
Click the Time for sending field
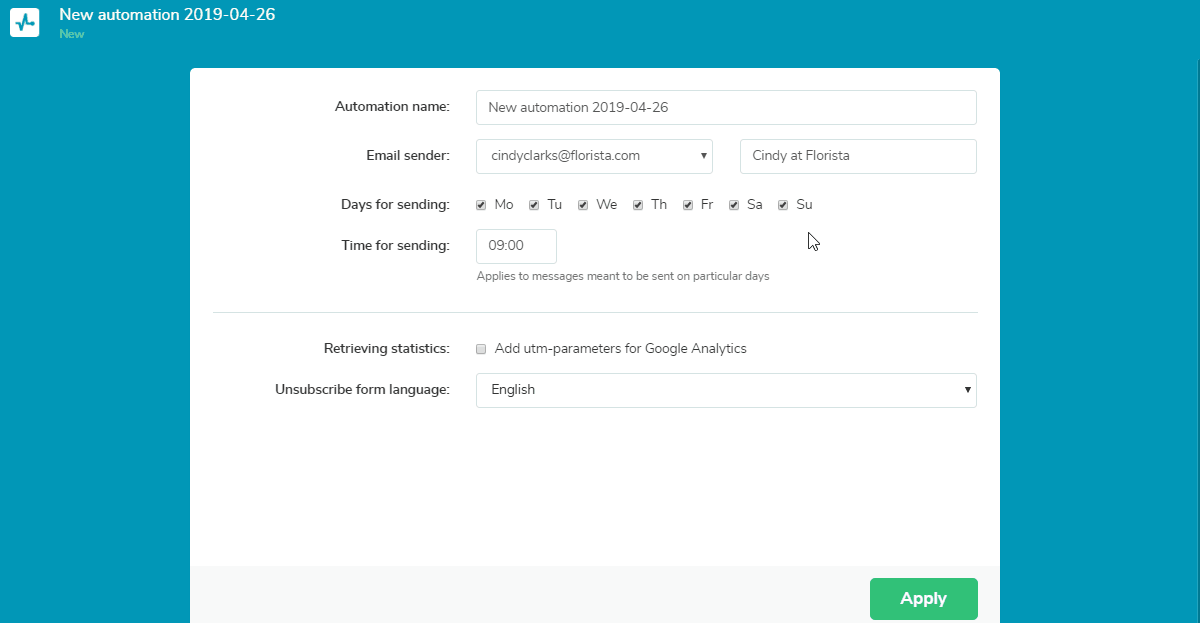point(516,246)
